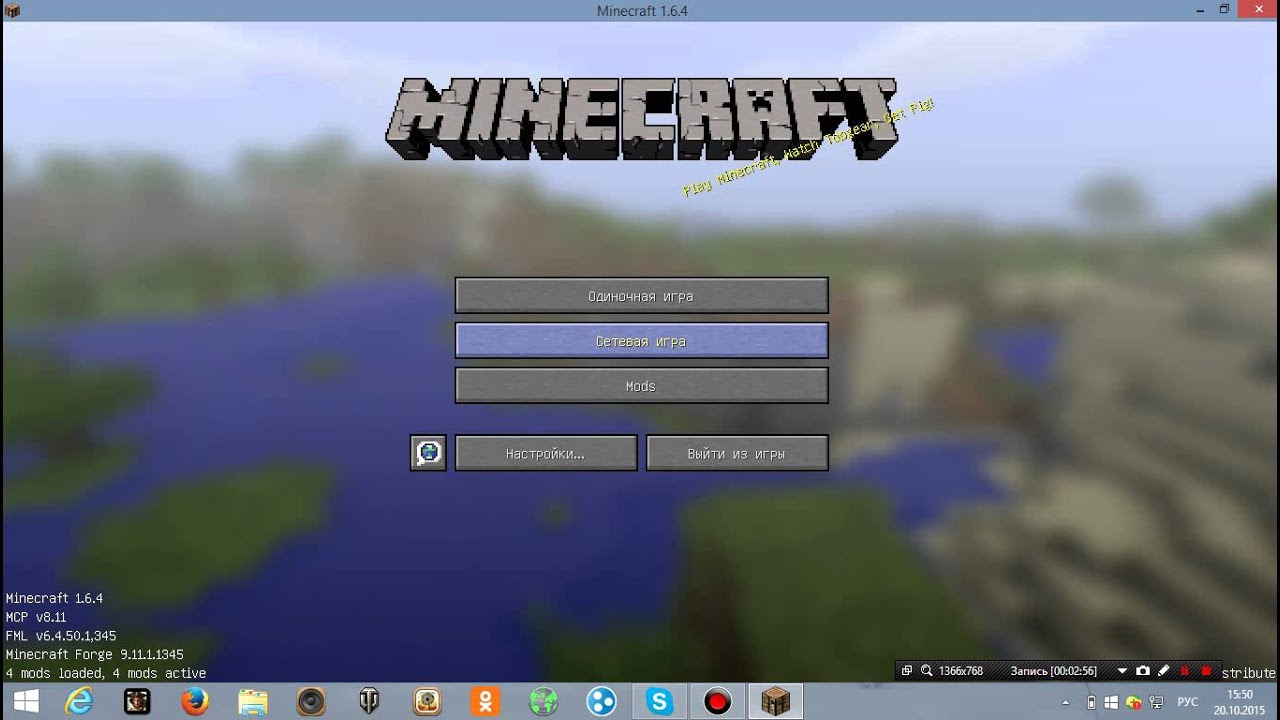Click the Minecraft Forge 9.11.1.1345 text

94,654
